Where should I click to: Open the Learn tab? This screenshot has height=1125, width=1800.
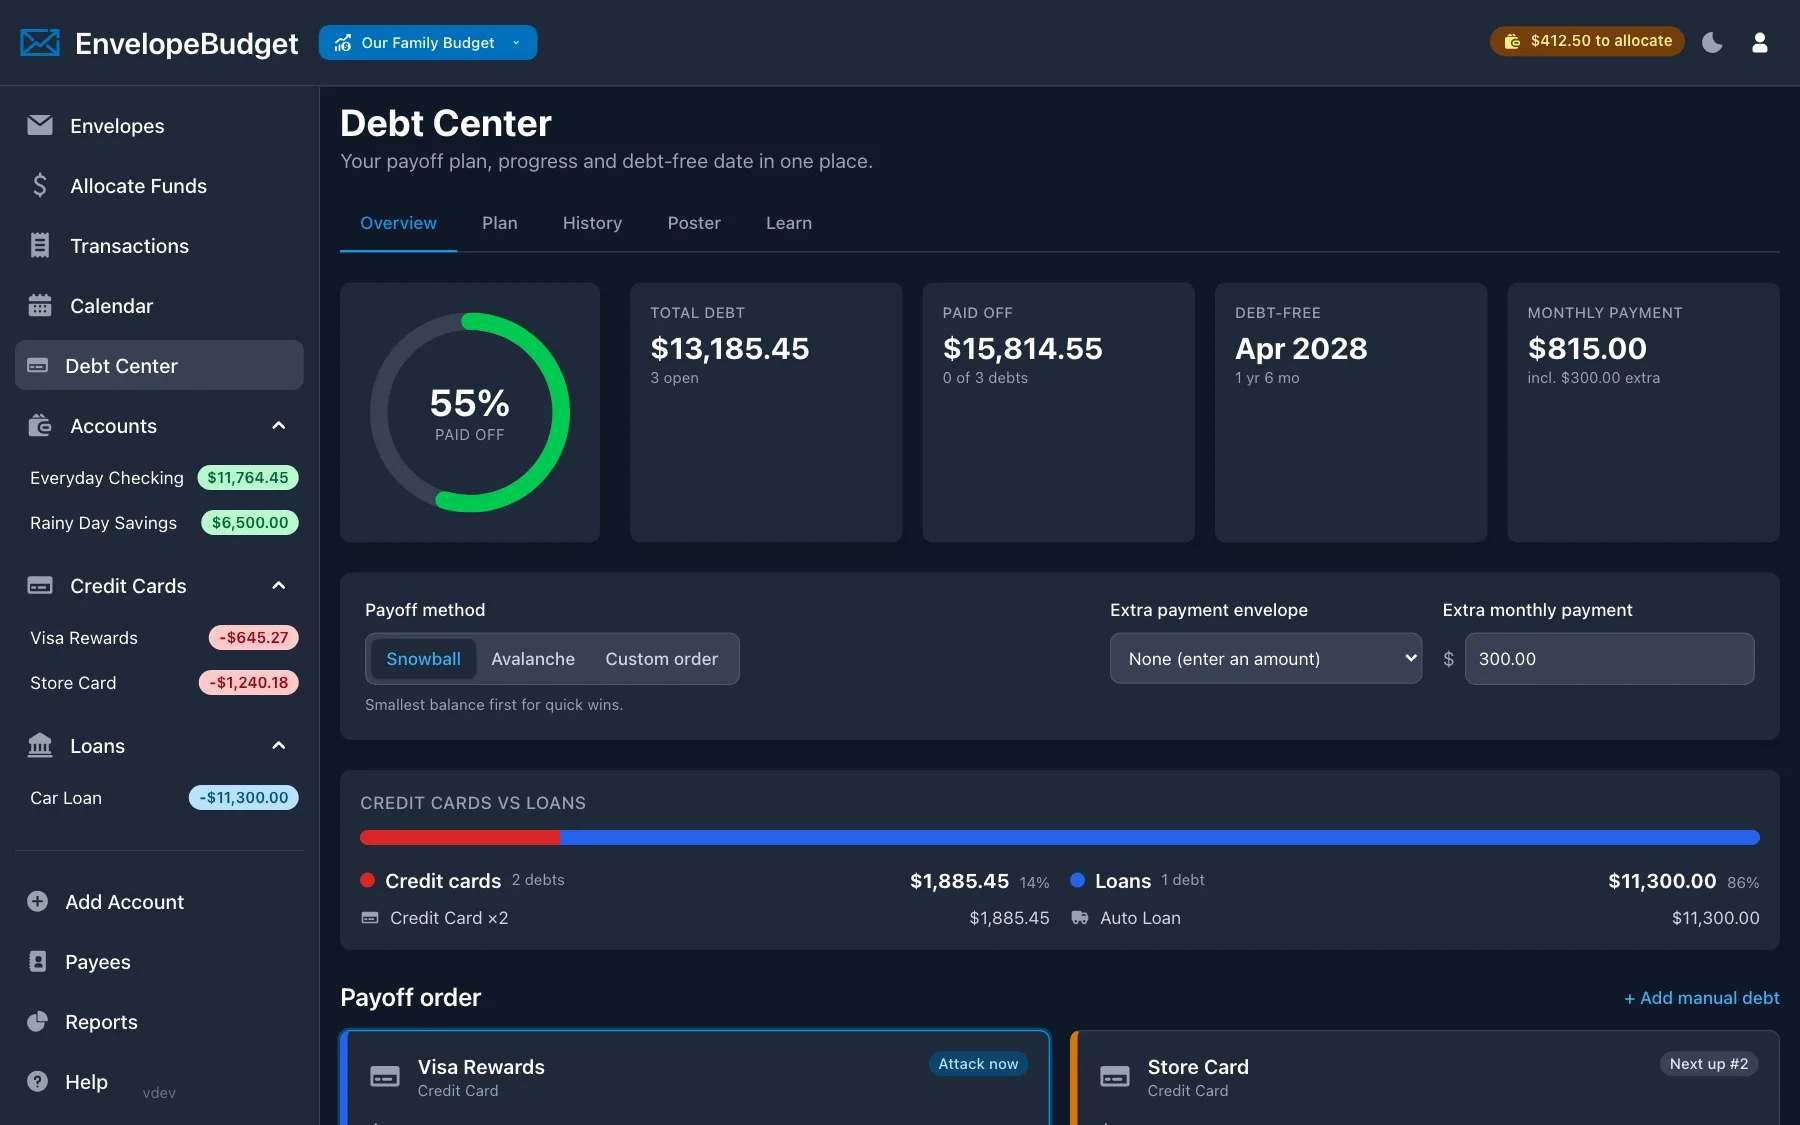pos(789,223)
